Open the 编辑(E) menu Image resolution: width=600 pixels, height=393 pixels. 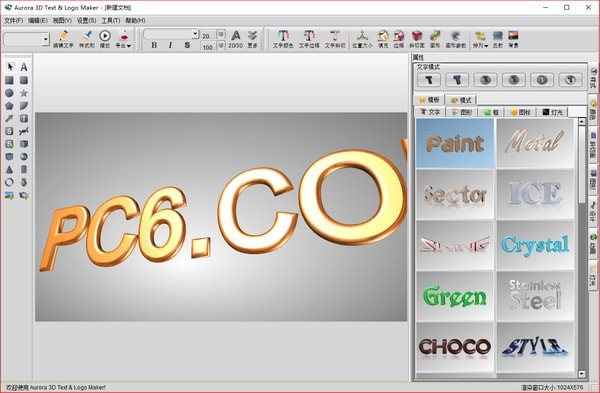coord(38,21)
